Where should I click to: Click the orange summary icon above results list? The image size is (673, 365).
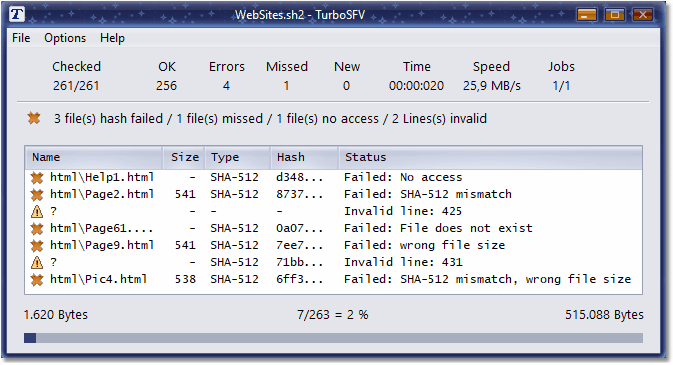[x=34, y=118]
